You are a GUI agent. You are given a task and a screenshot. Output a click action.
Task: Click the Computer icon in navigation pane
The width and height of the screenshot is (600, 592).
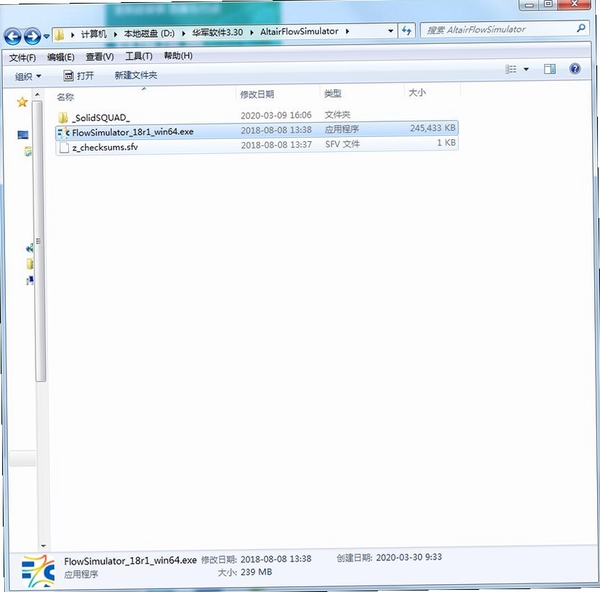tap(23, 135)
